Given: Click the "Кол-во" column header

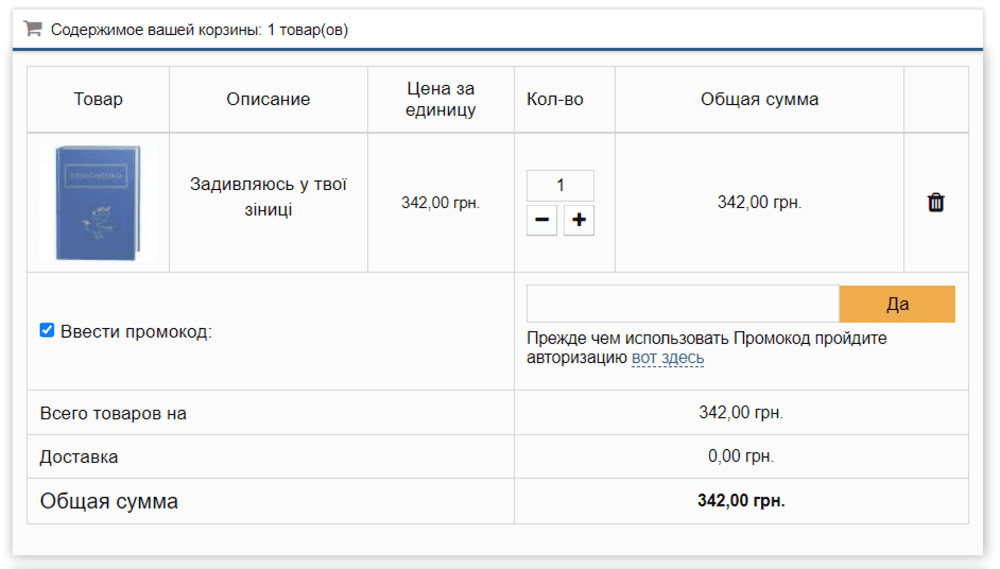Looking at the screenshot, I should [x=555, y=99].
